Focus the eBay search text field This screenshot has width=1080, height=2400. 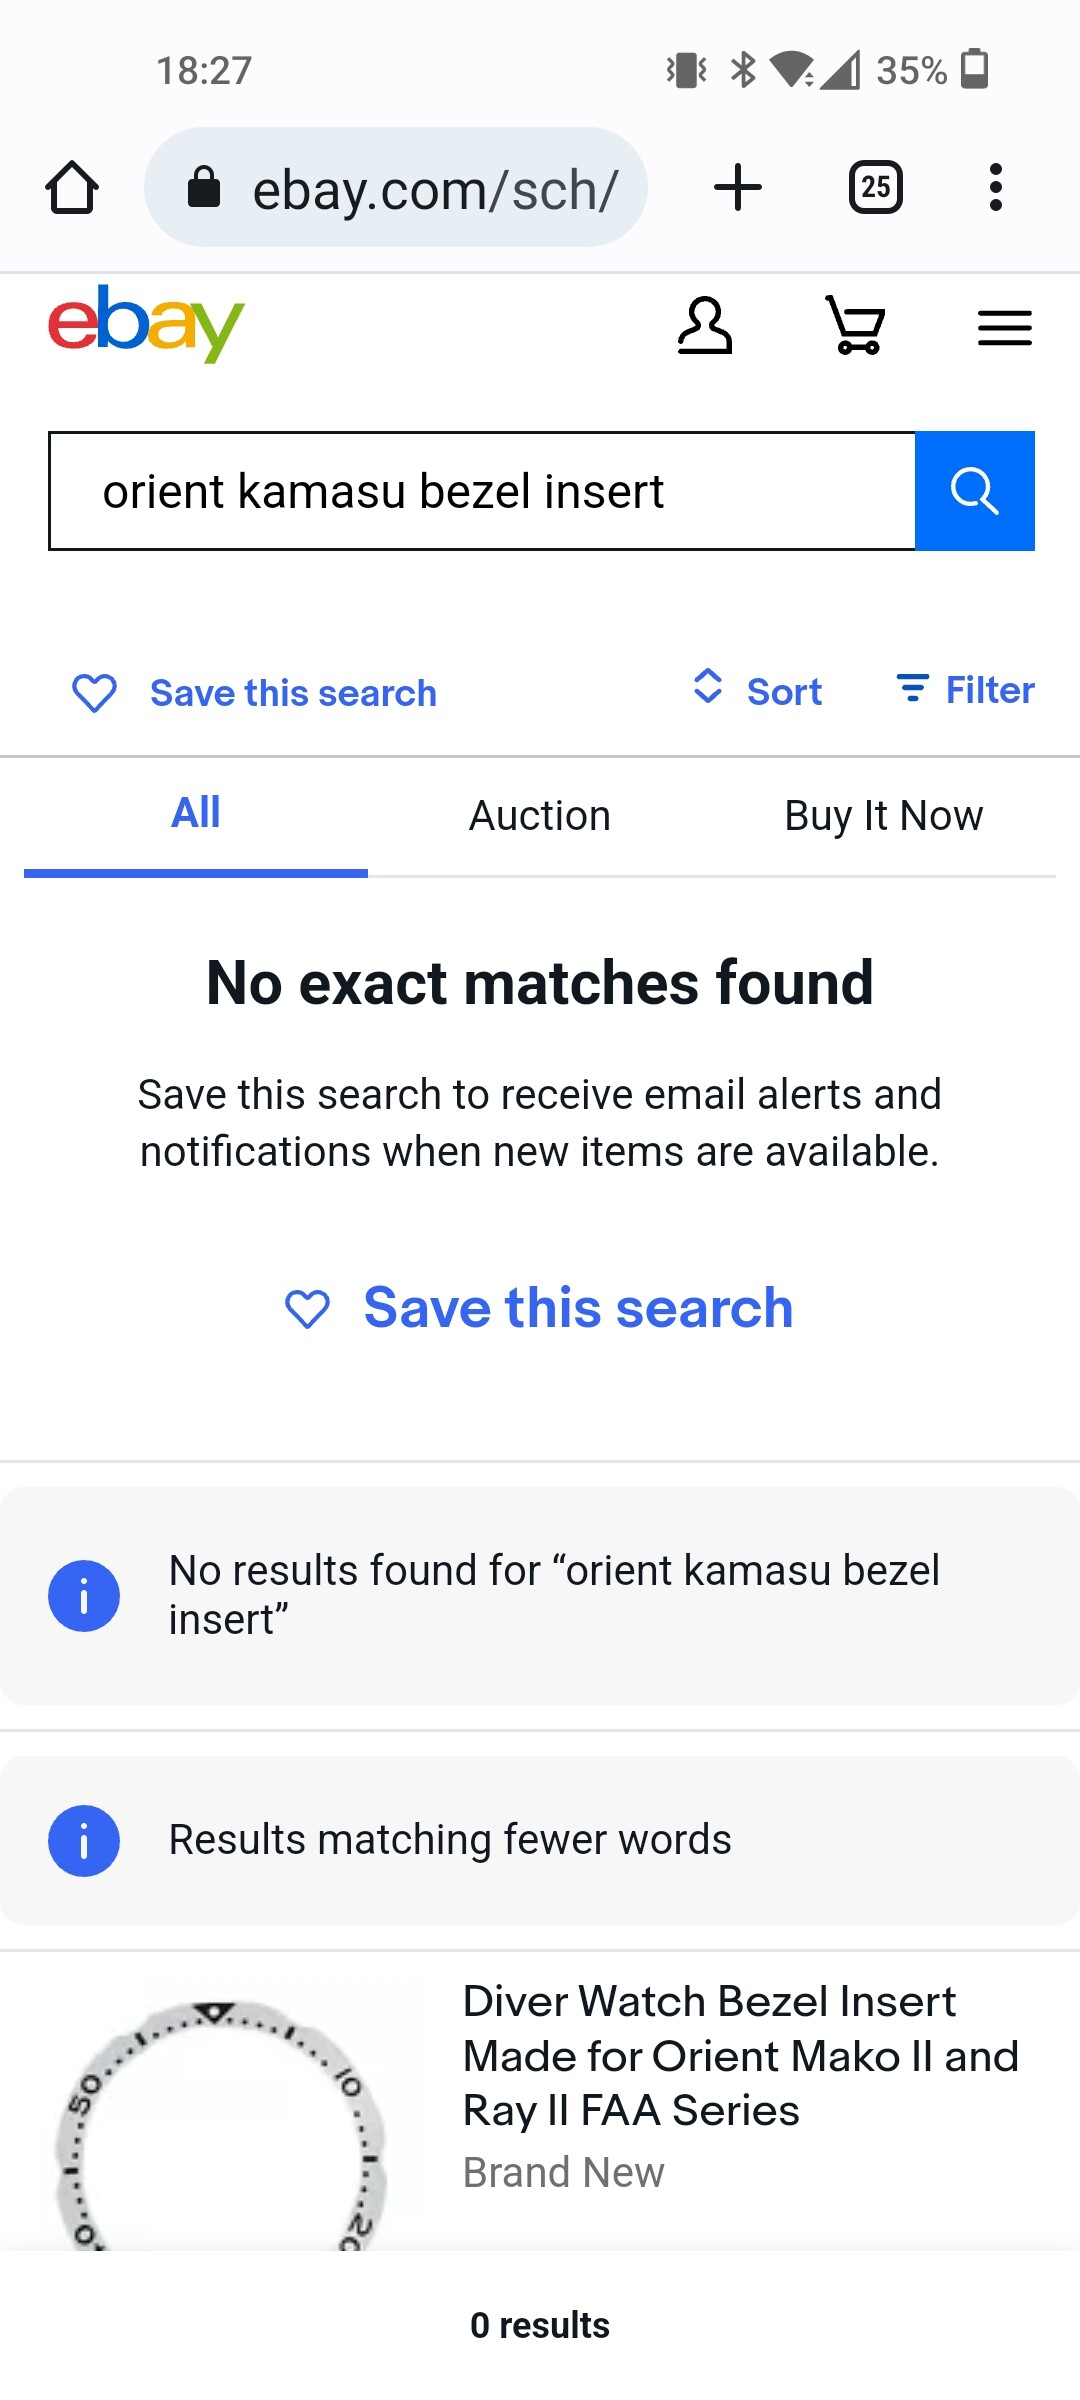(x=482, y=491)
